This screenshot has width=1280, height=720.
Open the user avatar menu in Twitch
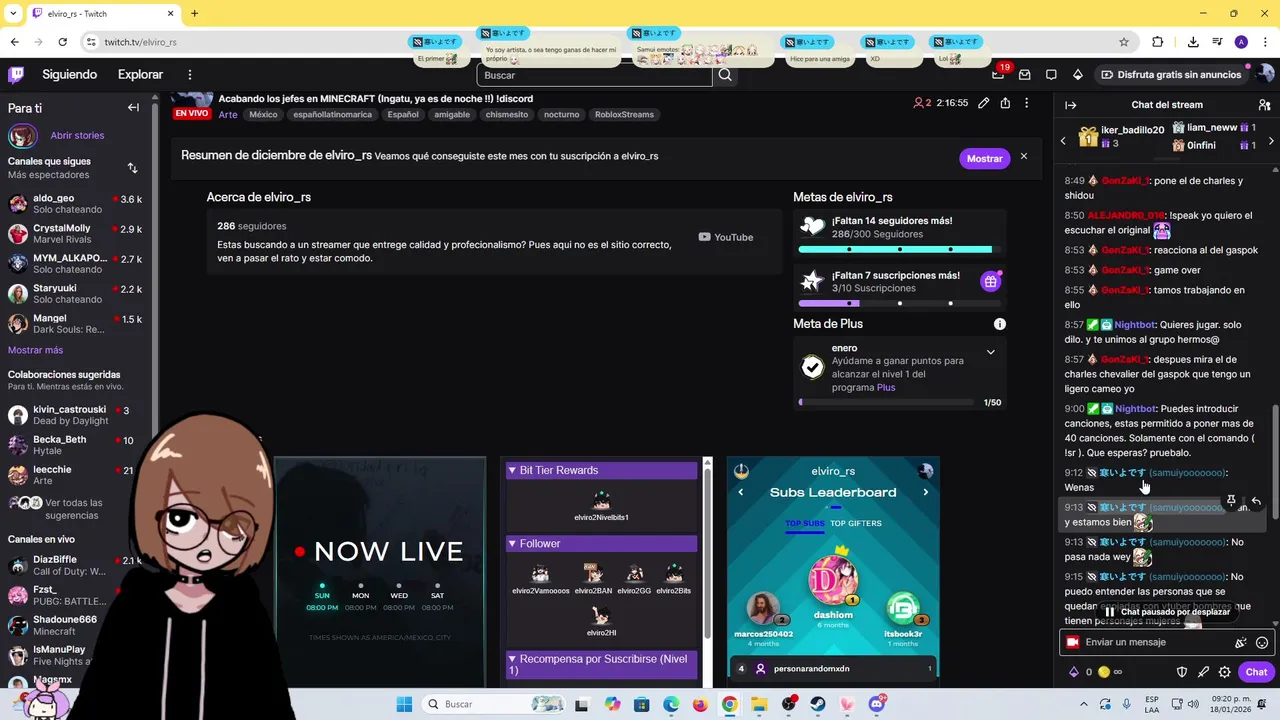point(1265,75)
